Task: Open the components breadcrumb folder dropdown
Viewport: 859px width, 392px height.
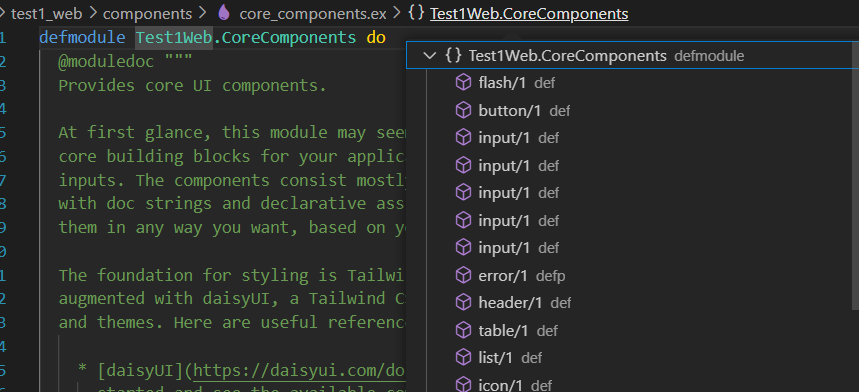Action: coord(147,14)
